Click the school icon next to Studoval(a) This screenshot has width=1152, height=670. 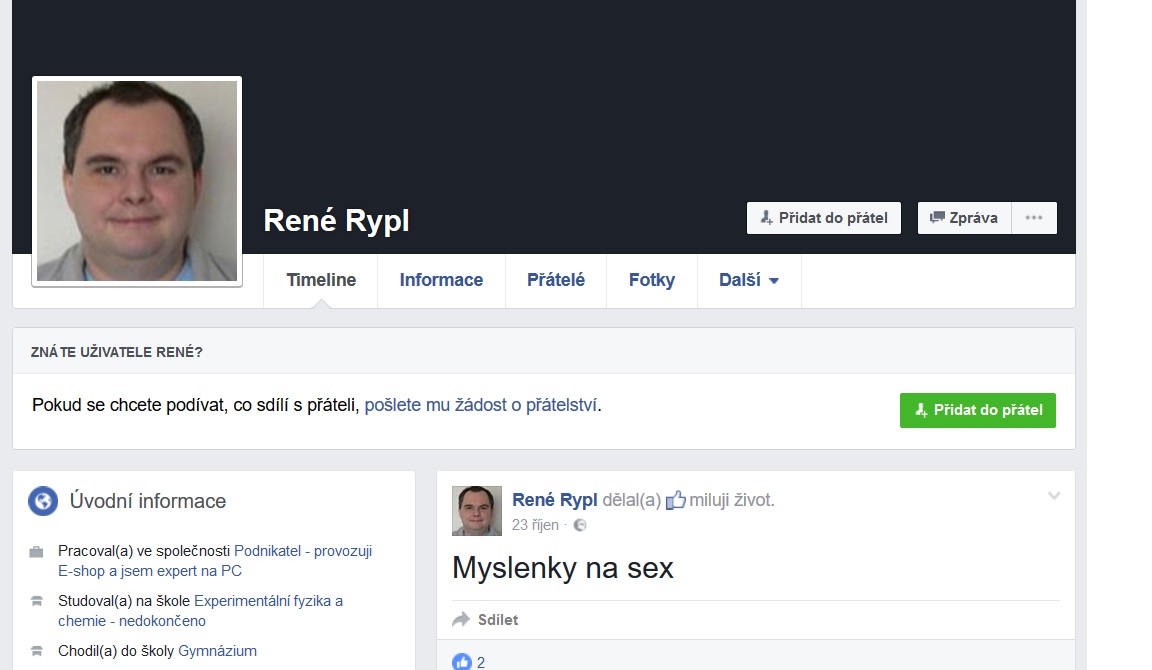(x=37, y=601)
